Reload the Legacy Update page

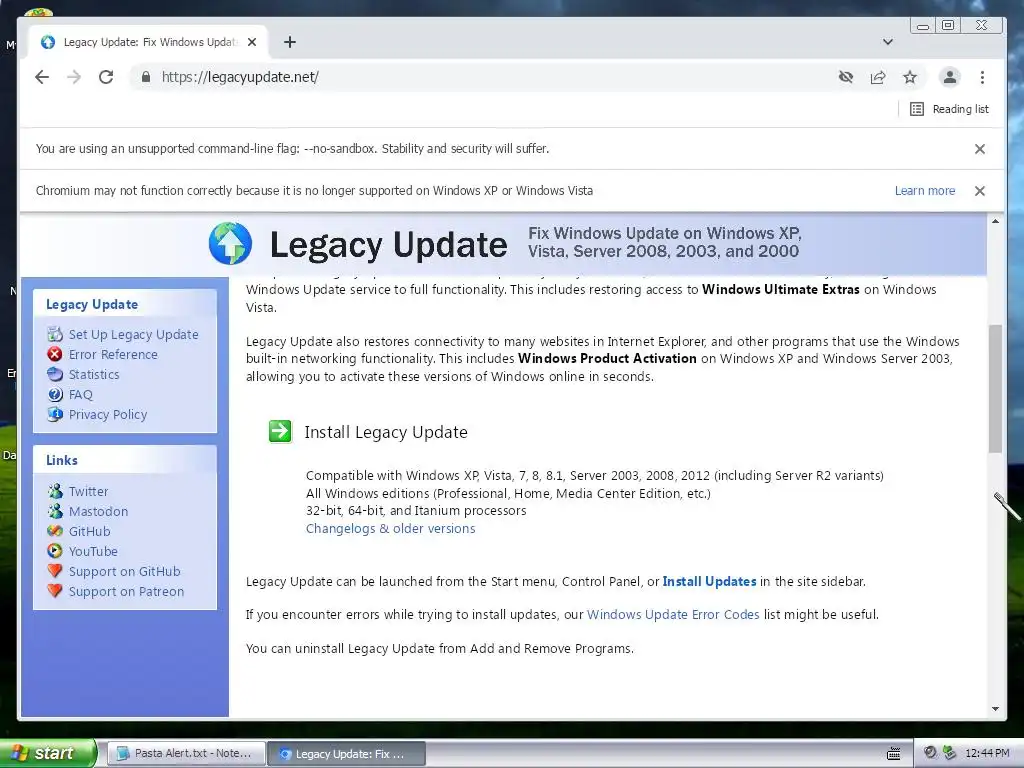[x=106, y=77]
